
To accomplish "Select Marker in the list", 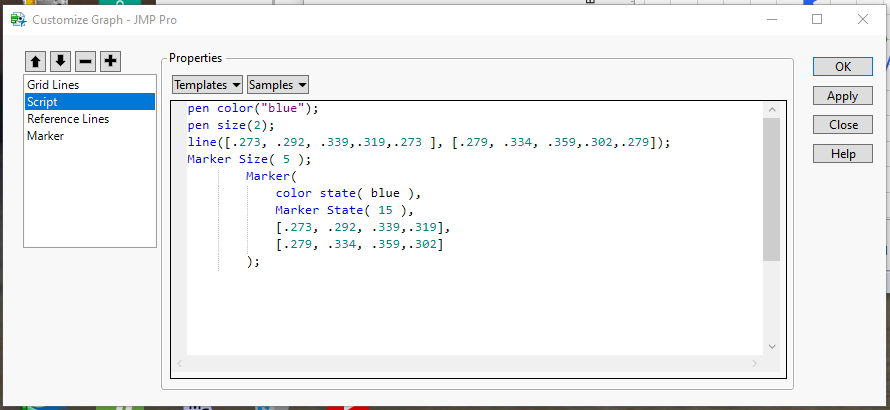I will click(90, 136).
